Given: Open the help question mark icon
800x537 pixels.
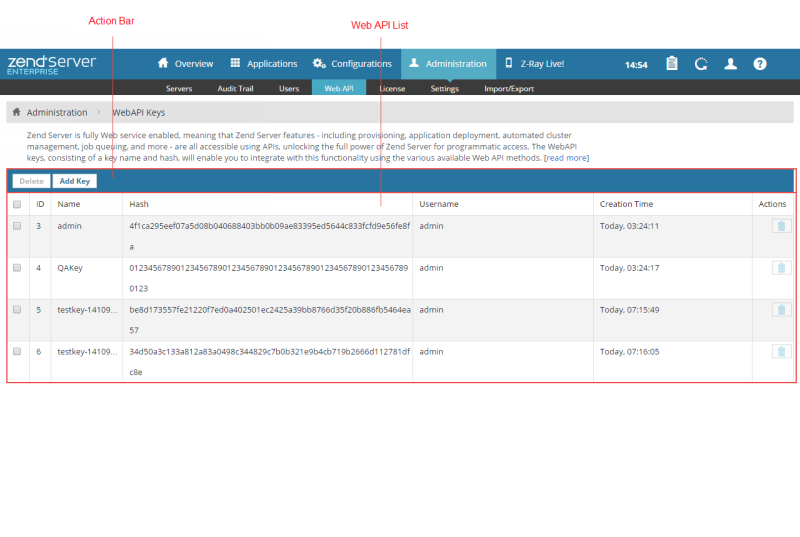Looking at the screenshot, I should point(760,63).
